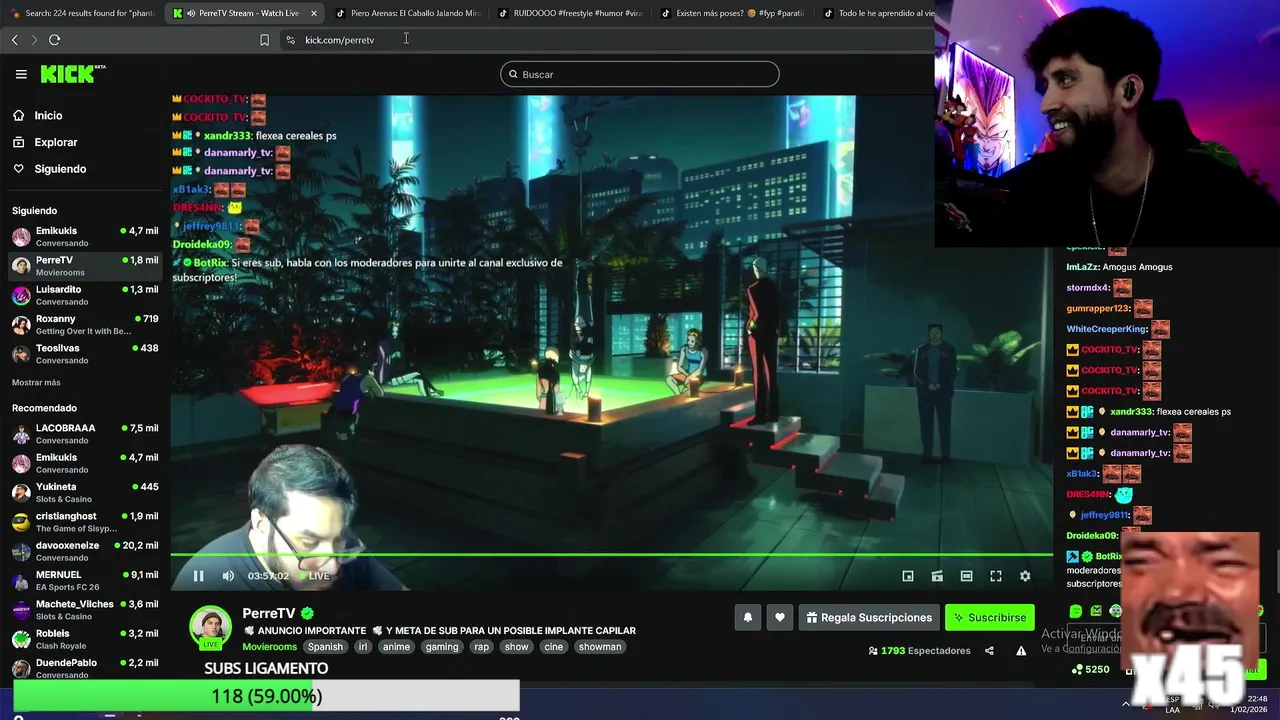Select the Spanish language tag
Viewport: 1280px width, 720px height.
[325, 647]
